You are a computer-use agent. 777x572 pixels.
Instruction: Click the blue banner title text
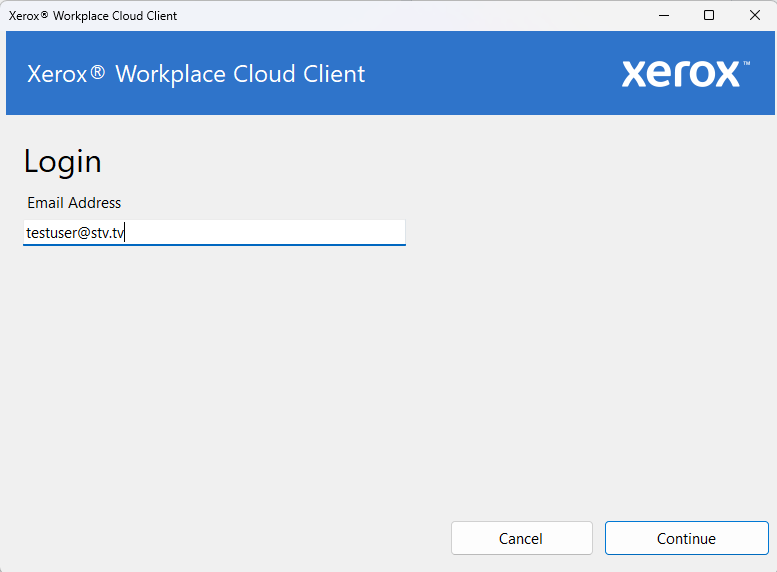click(x=196, y=74)
